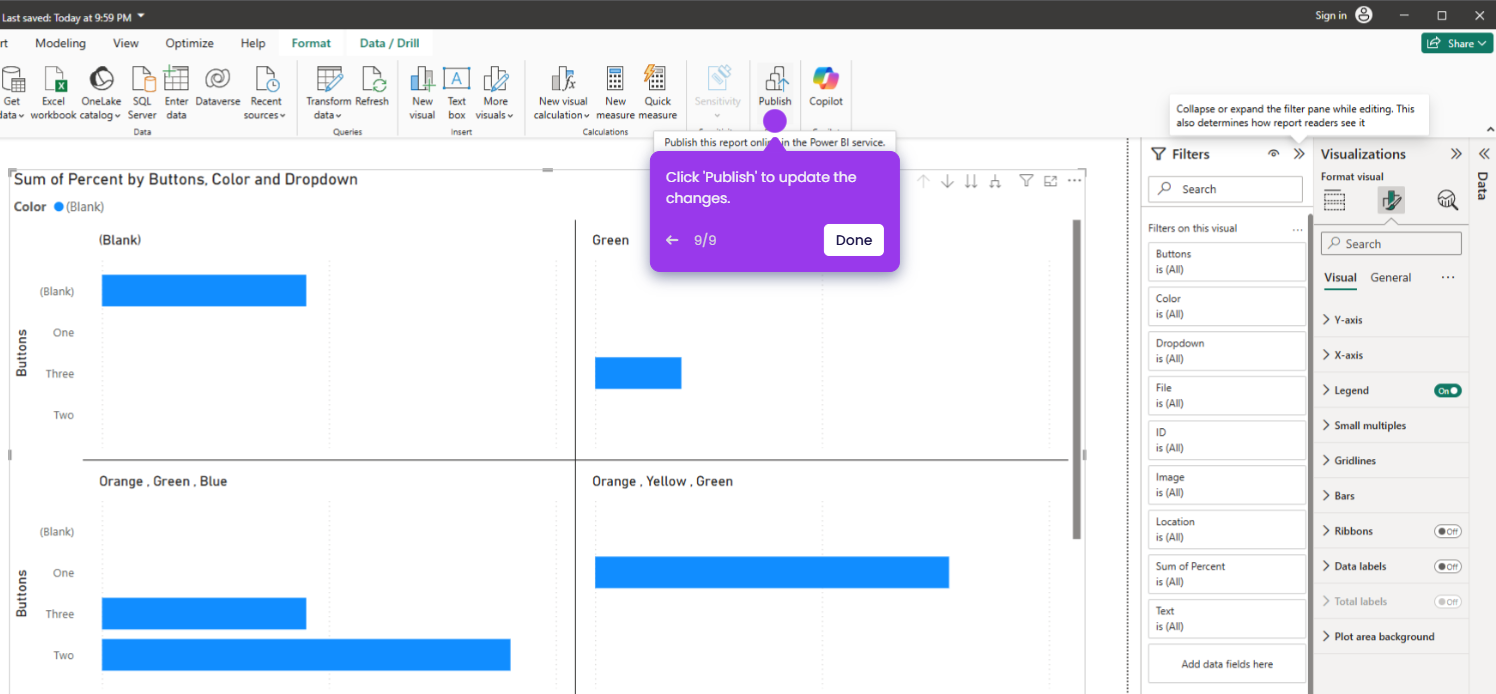
Task: Open the Optimize tab
Action: [x=190, y=43]
